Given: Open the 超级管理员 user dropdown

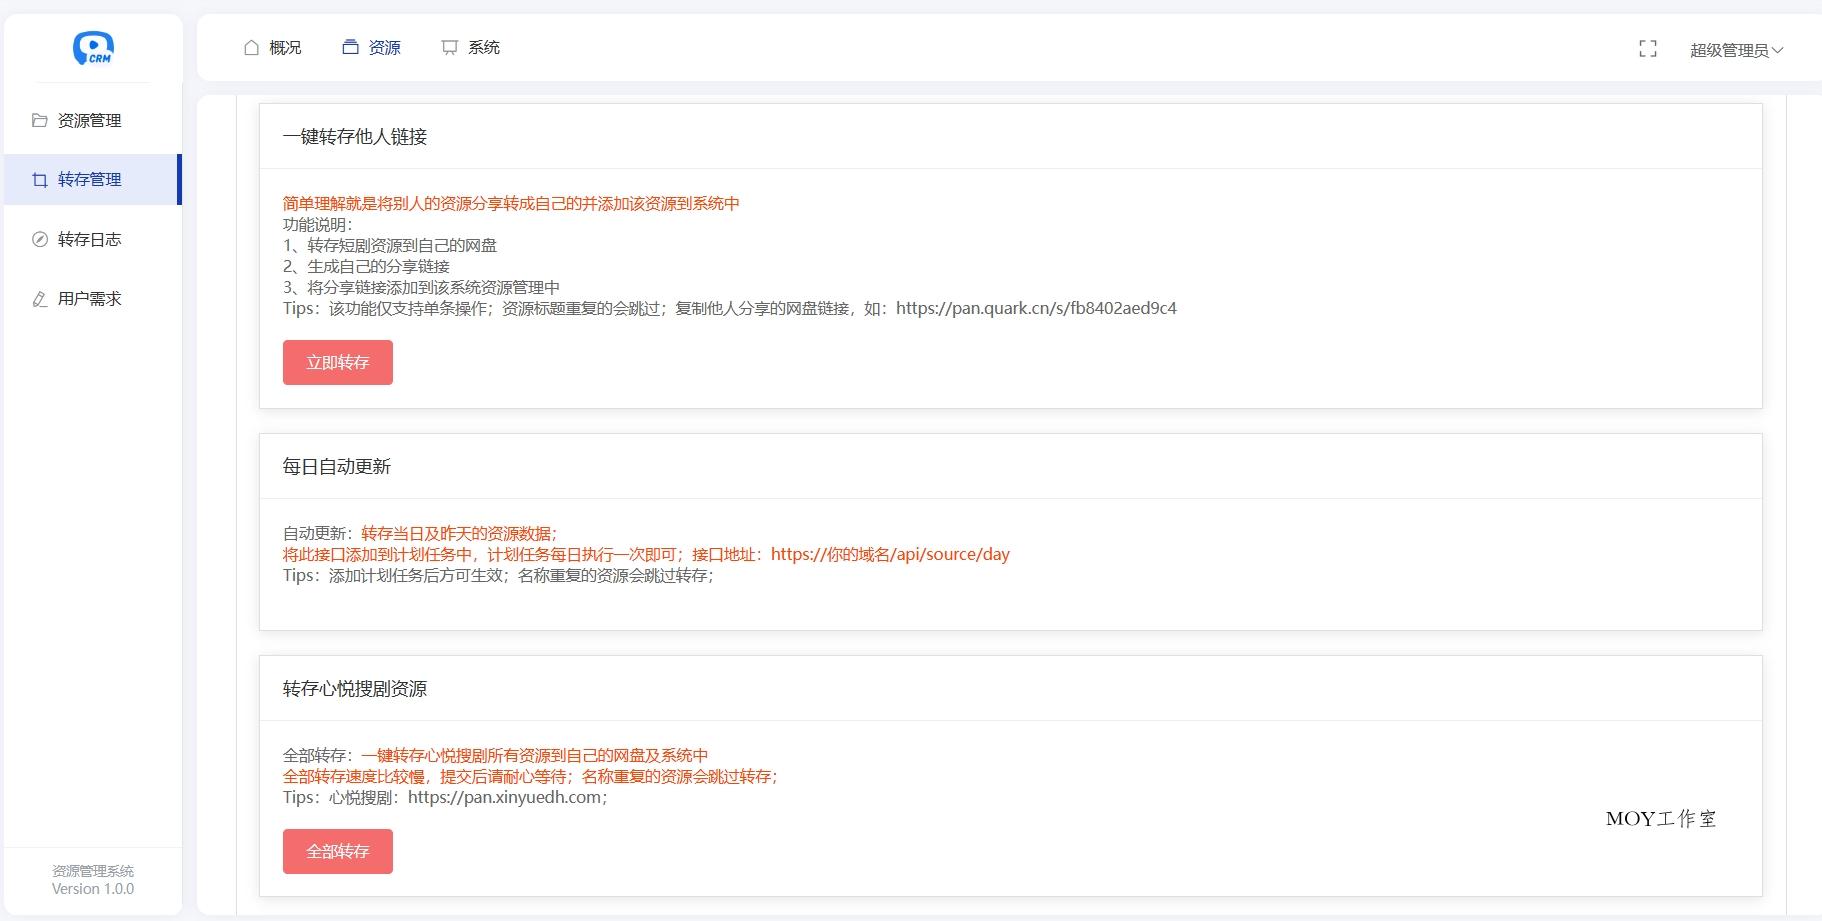Looking at the screenshot, I should (1736, 50).
